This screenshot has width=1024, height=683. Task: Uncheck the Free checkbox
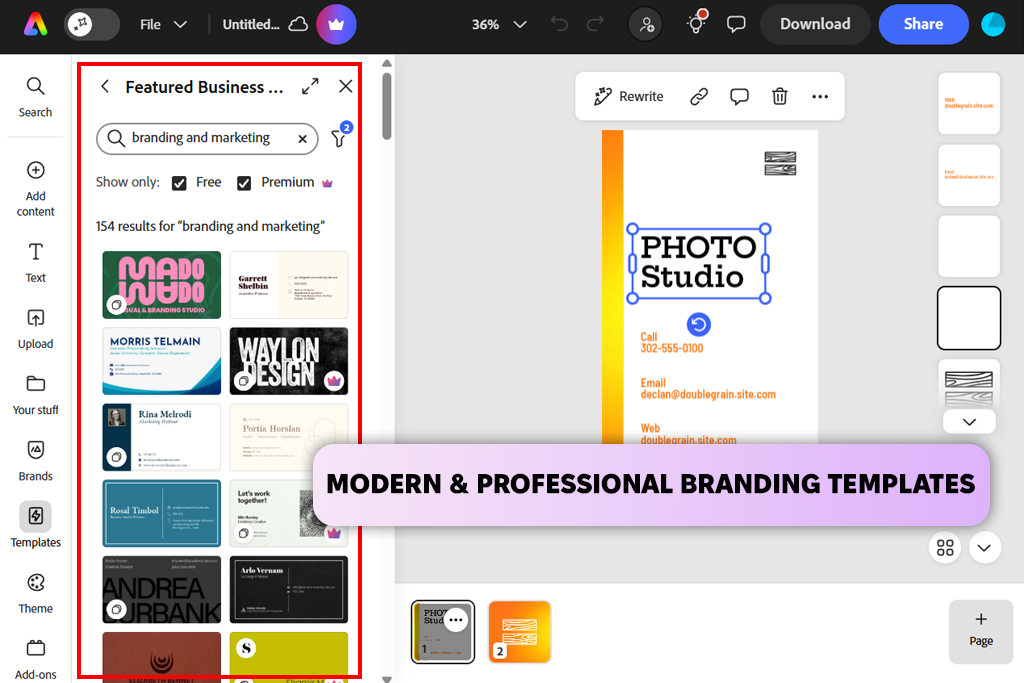click(x=179, y=183)
